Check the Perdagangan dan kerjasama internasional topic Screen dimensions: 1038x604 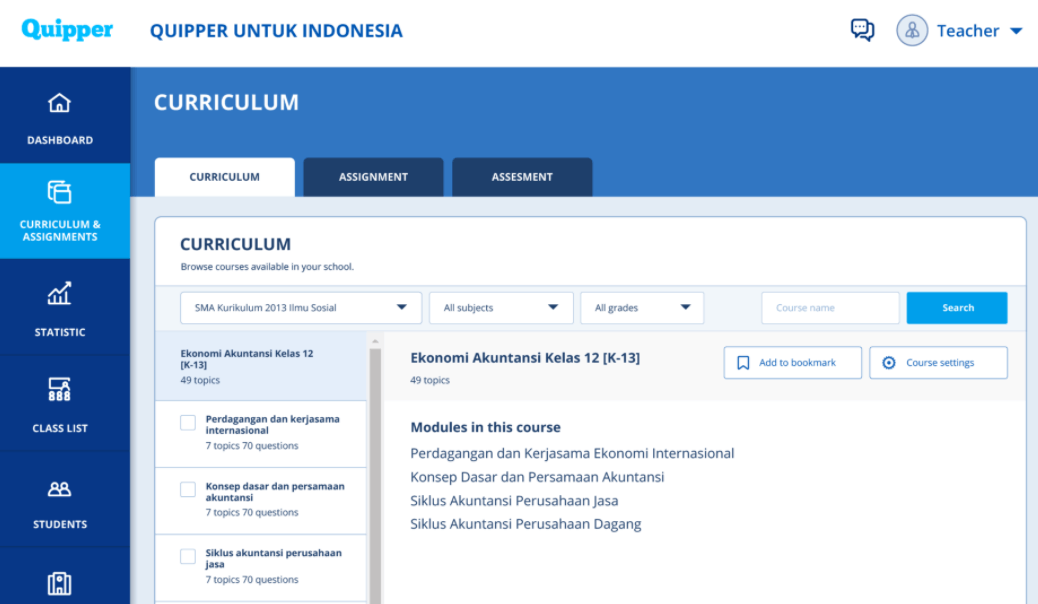pos(187,422)
